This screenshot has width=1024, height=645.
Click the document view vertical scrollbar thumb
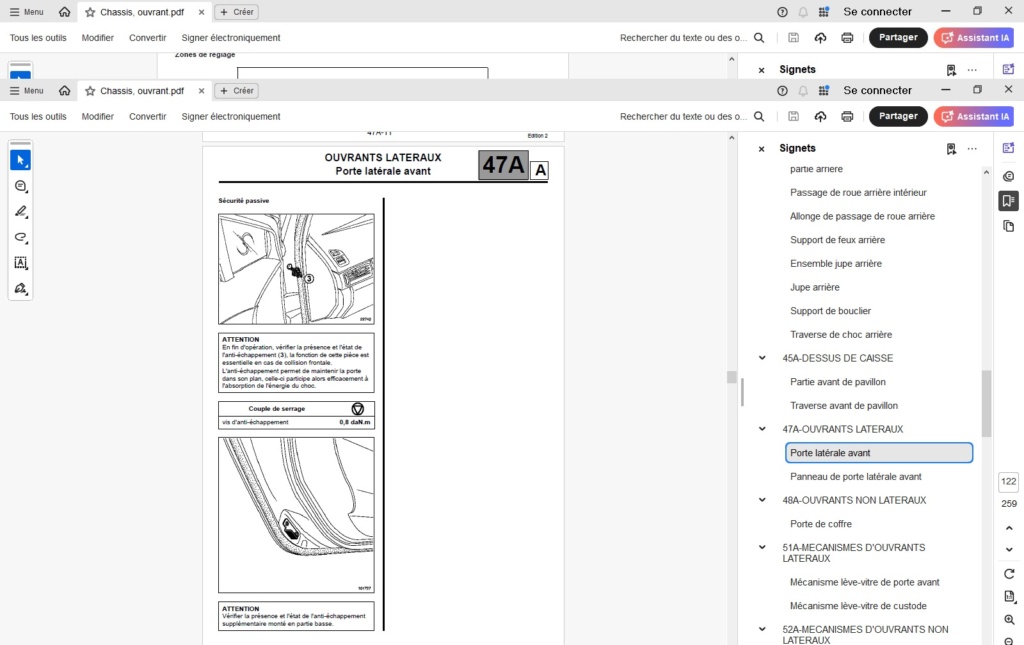coord(731,377)
